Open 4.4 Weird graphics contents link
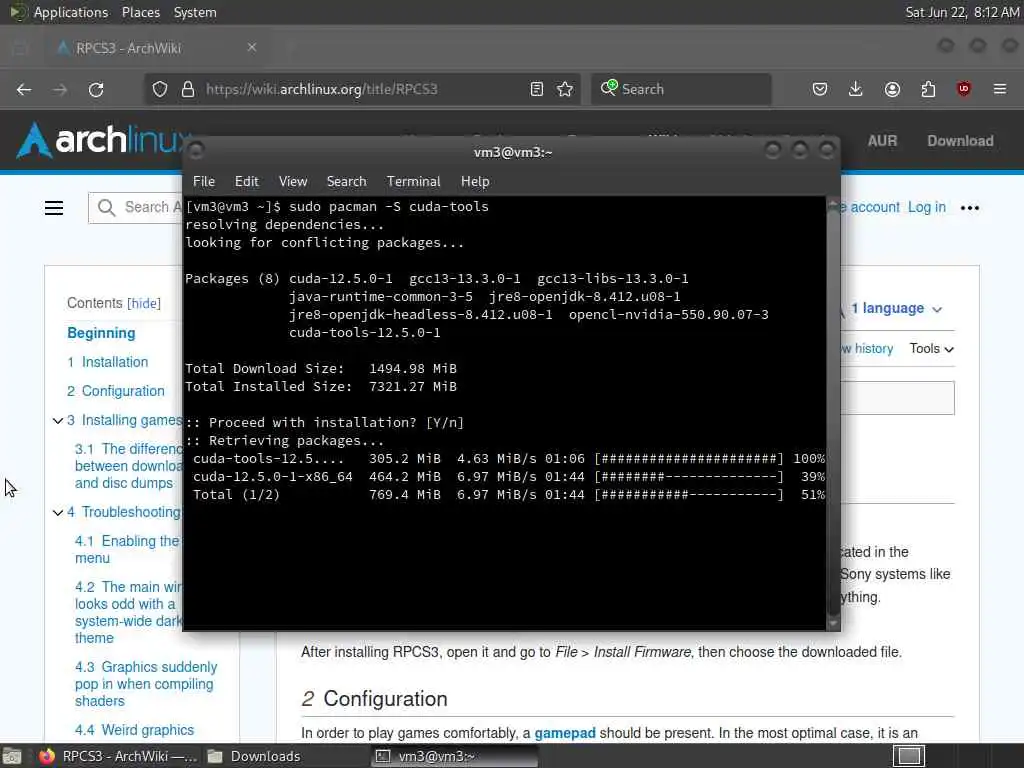The width and height of the screenshot is (1024, 768). 135,729
